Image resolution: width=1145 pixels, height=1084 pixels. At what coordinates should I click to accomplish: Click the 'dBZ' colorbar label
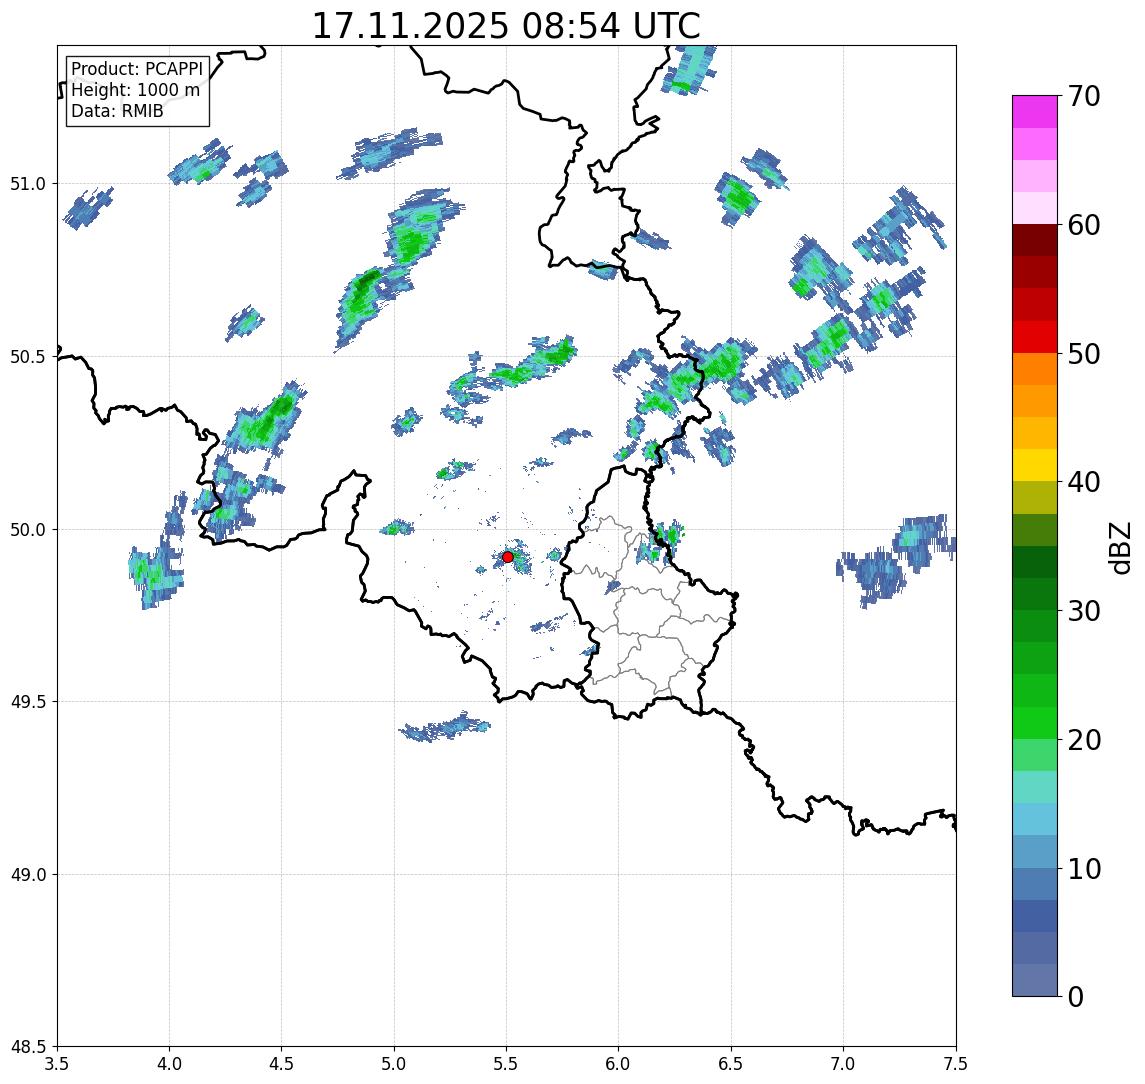1119,547
